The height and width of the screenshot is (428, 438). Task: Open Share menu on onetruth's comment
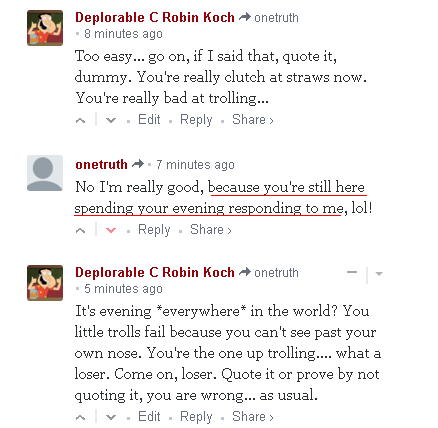211,230
